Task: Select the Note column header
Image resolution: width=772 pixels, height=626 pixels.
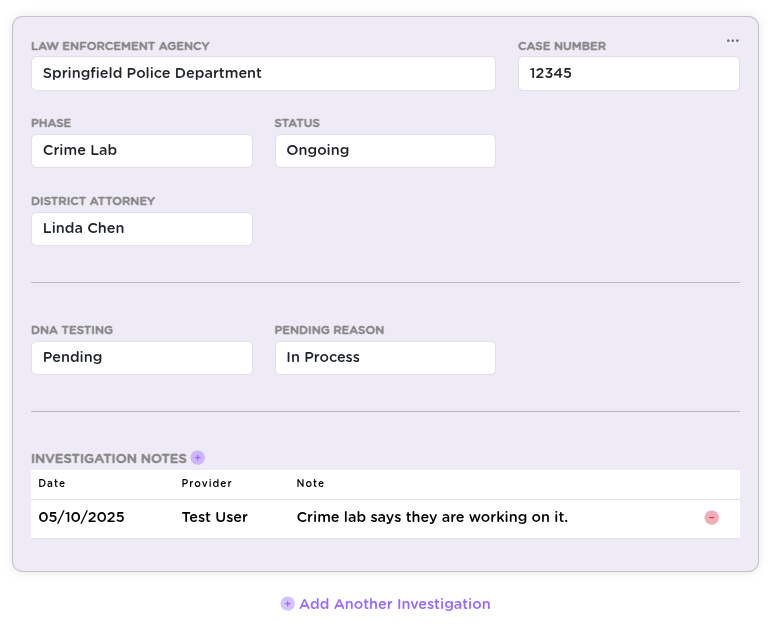Action: point(310,483)
